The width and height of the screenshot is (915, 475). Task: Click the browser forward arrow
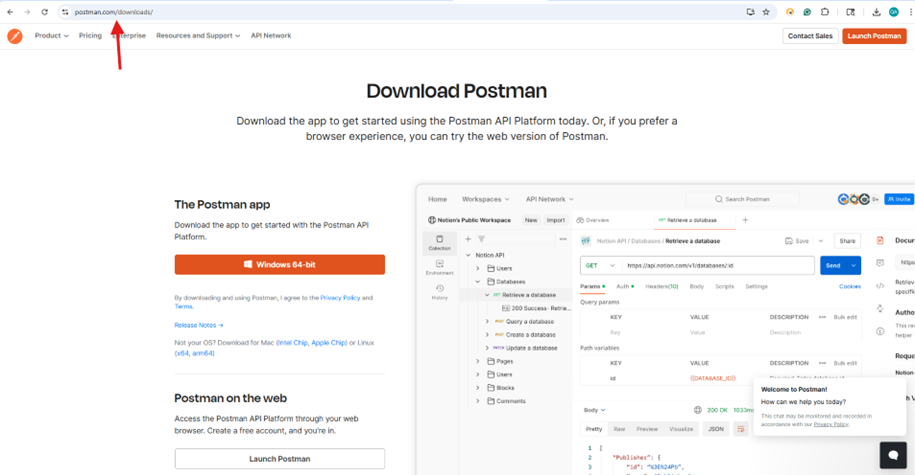(27, 12)
